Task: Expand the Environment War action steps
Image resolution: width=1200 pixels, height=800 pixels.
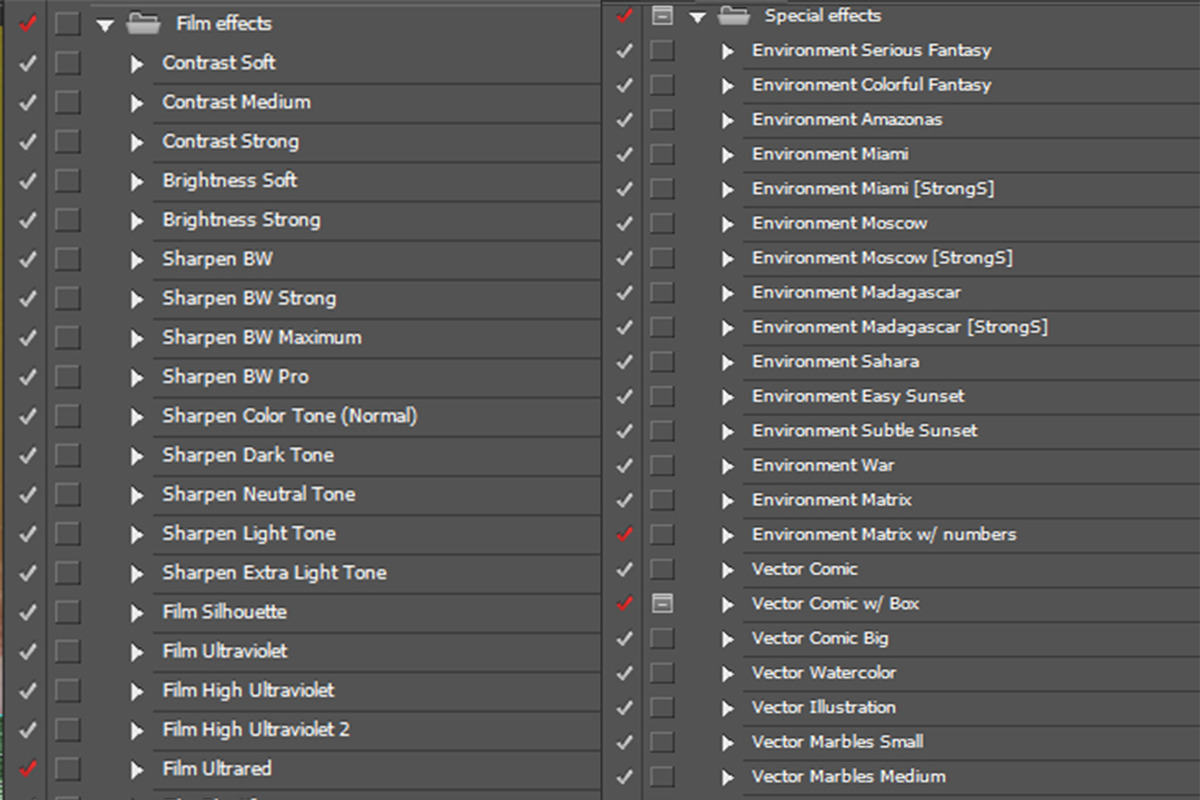Action: point(728,466)
